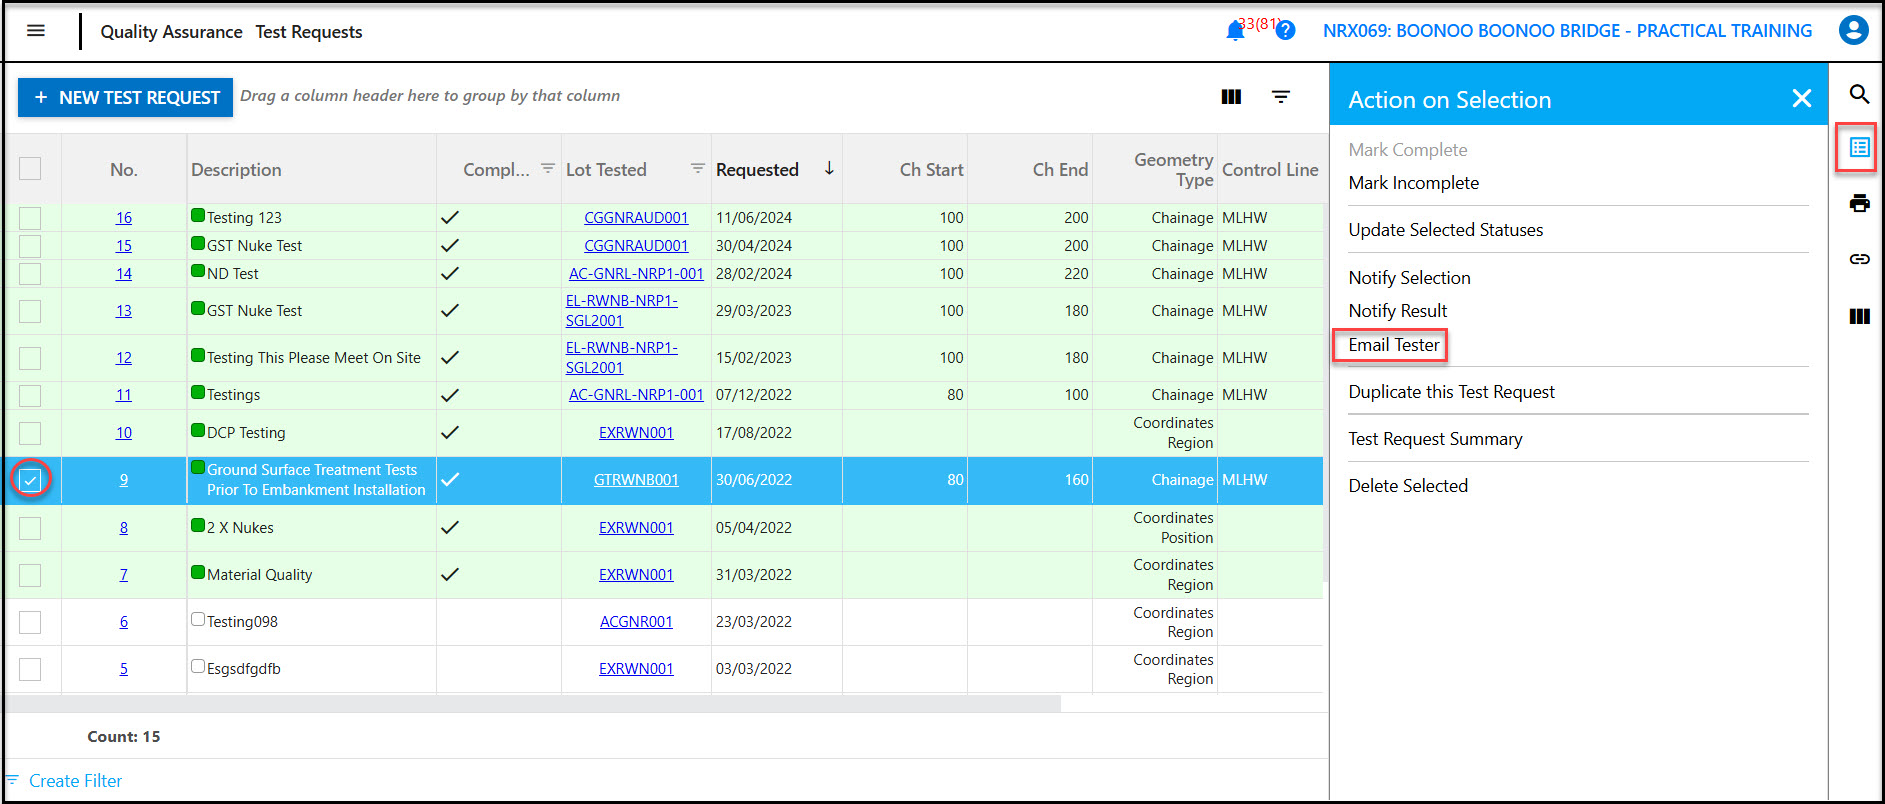Open lot link ACGNR001
This screenshot has height=804, width=1885.
click(x=636, y=621)
